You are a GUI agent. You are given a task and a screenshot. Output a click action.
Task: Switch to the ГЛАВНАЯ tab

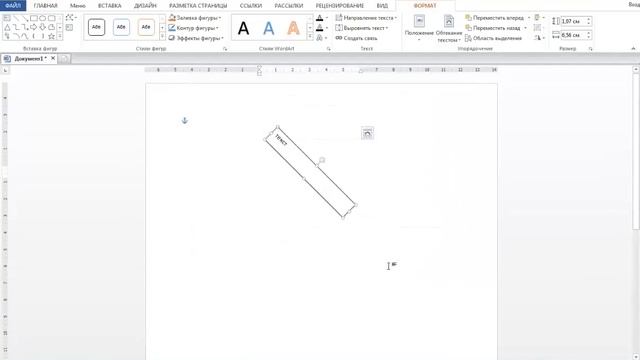click(x=45, y=6)
